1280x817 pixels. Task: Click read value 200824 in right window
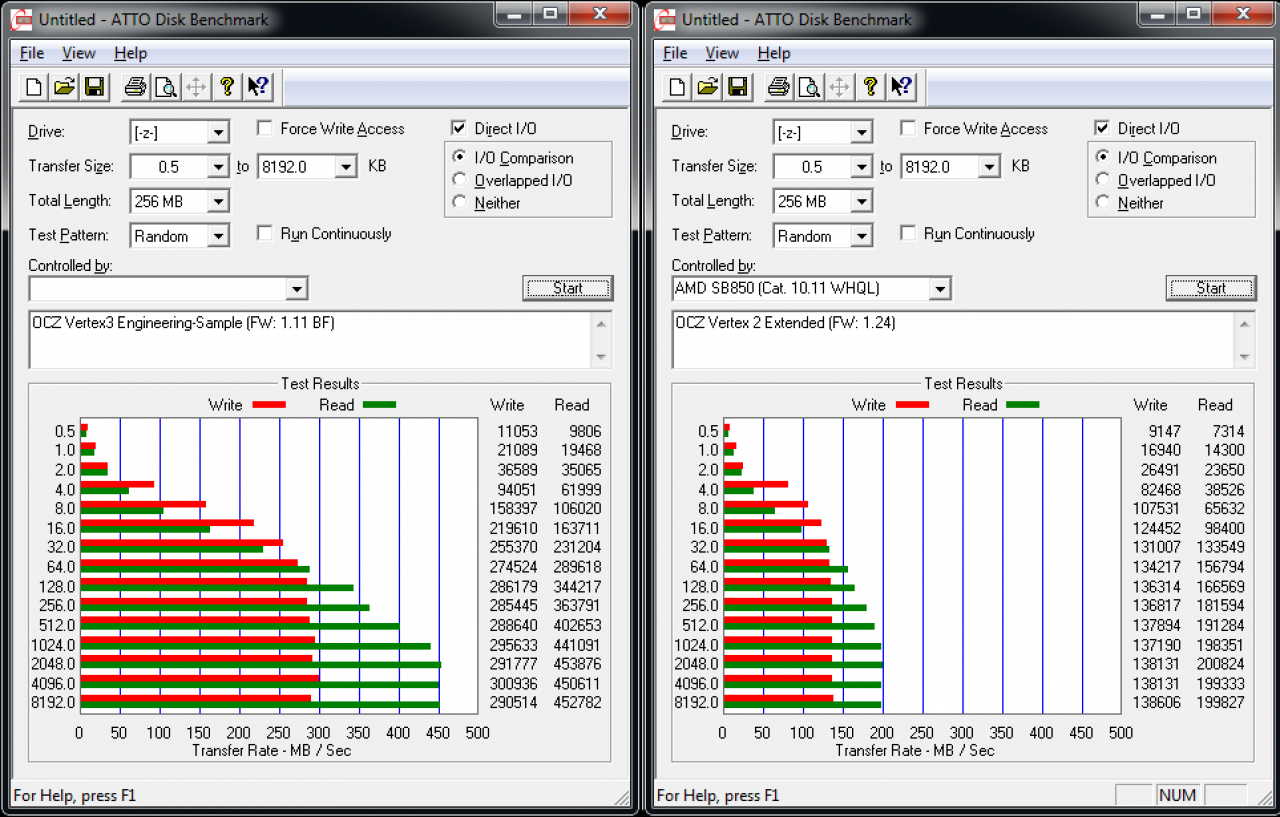click(1221, 664)
